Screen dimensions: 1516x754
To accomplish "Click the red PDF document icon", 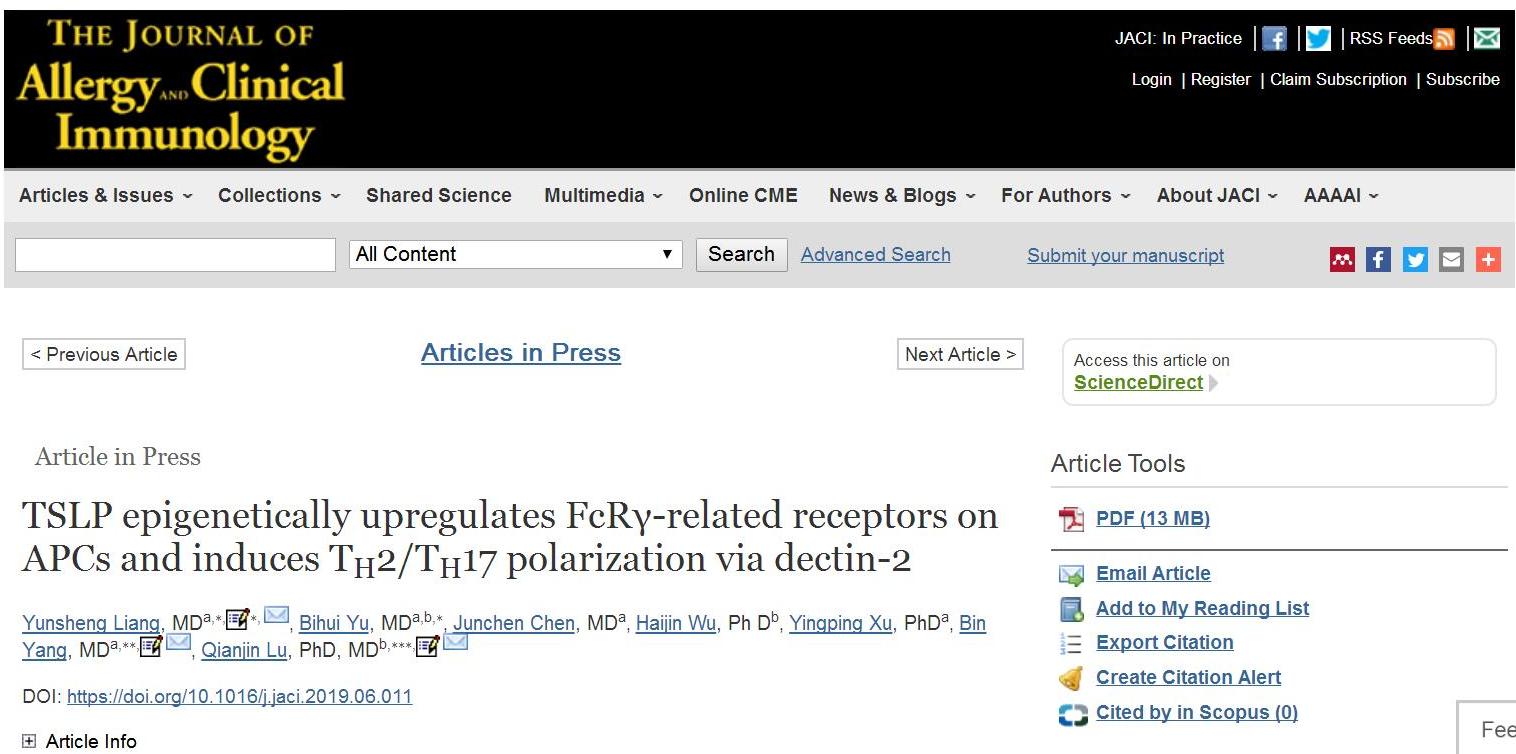I will 1071,519.
